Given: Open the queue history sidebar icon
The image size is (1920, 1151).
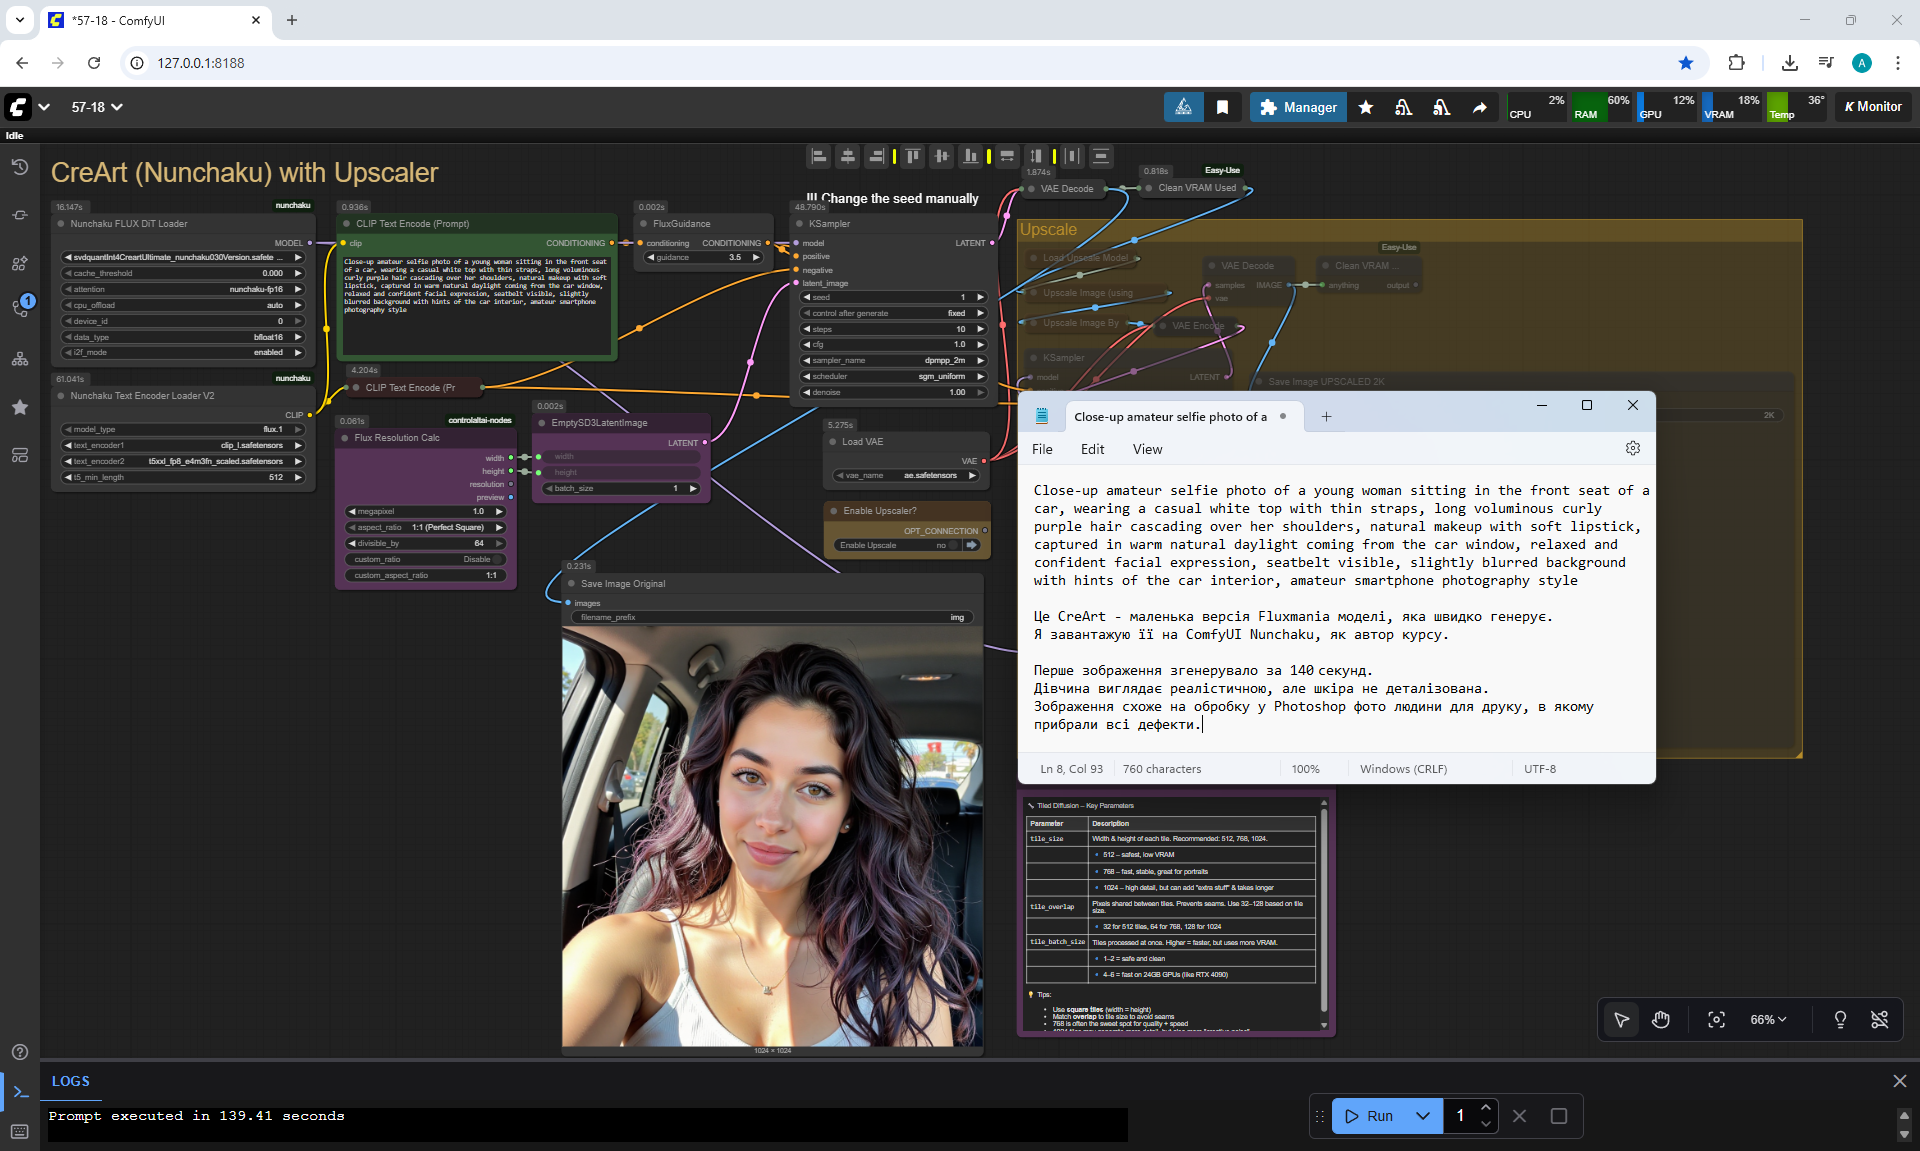Looking at the screenshot, I should point(20,167).
